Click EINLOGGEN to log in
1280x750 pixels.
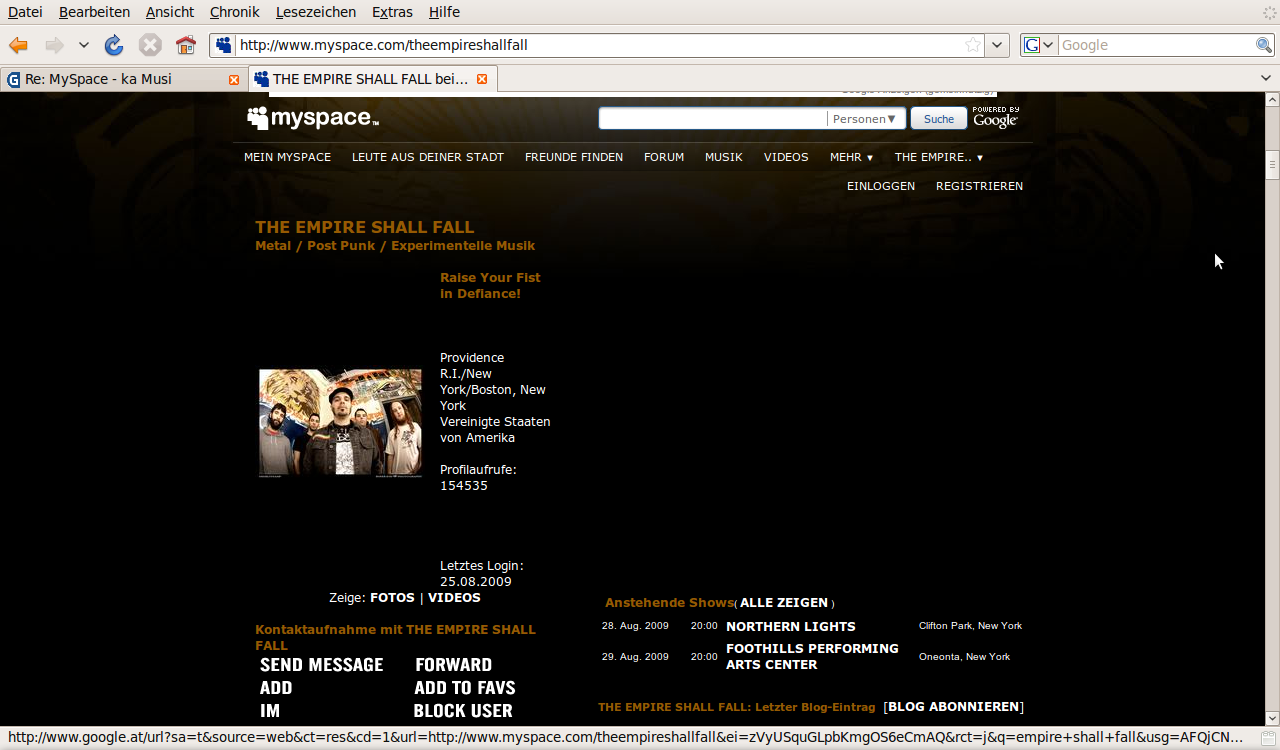point(881,186)
